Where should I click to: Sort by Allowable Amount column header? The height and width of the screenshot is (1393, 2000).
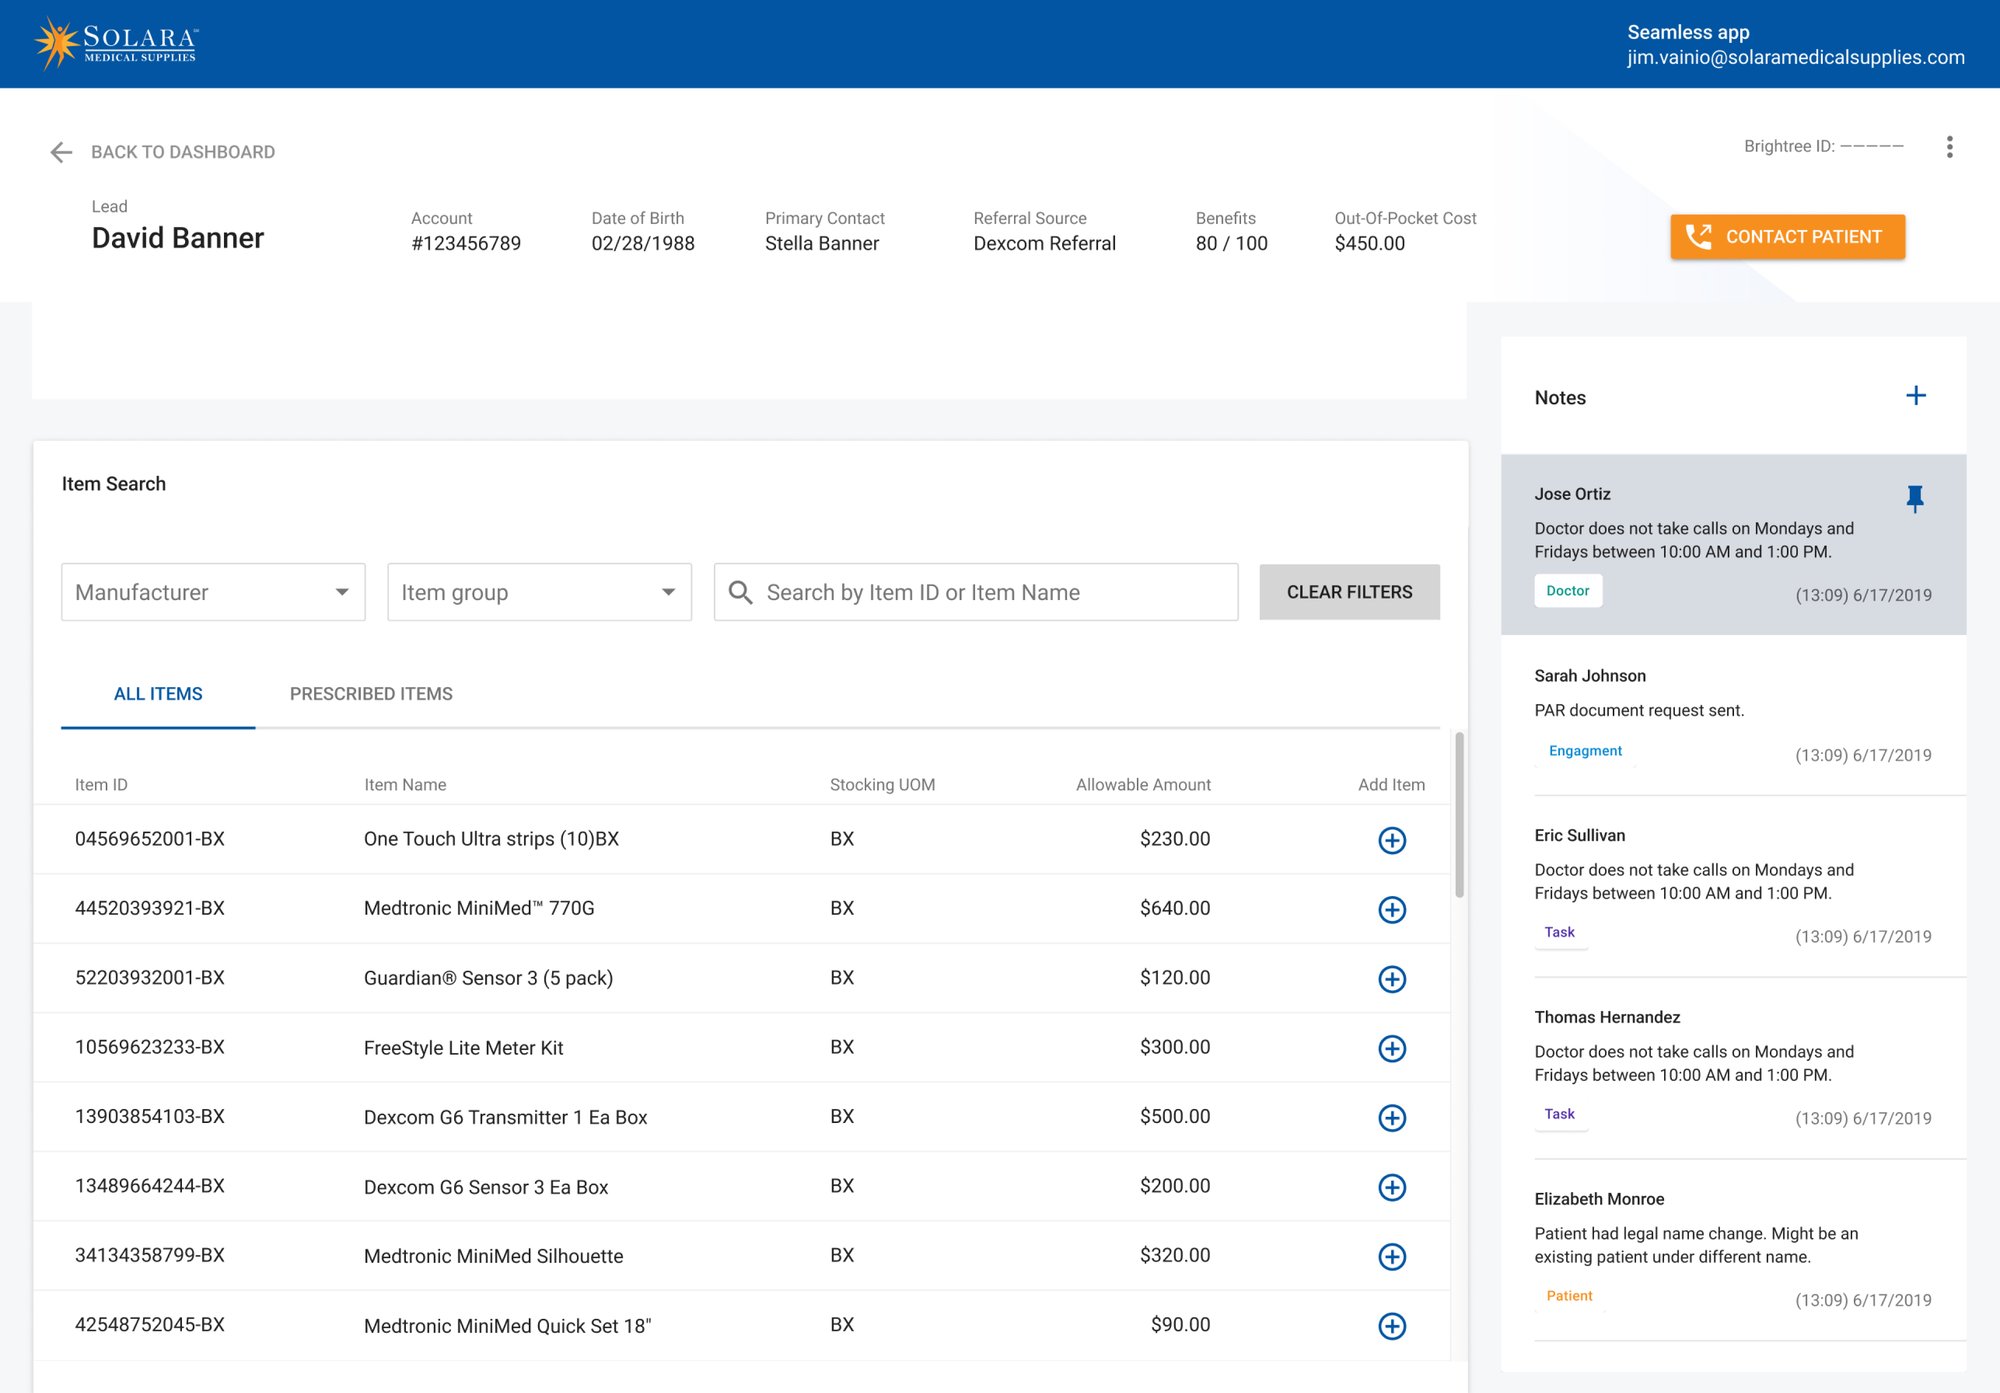[x=1143, y=785]
